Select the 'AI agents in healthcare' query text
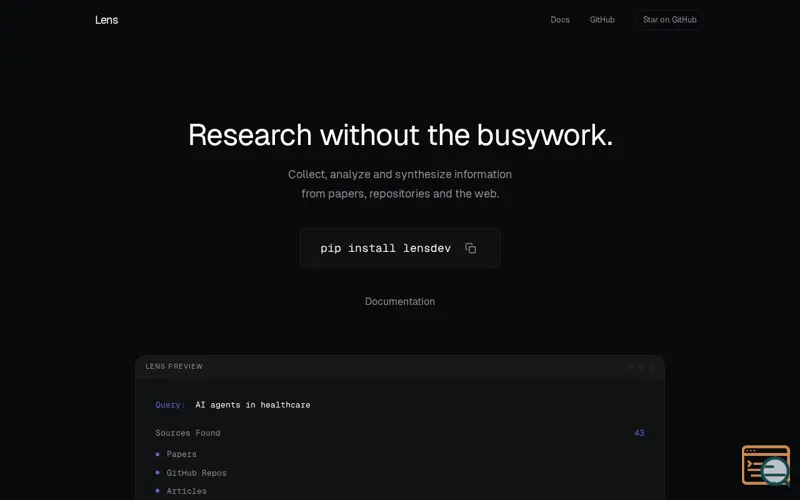Screen dimensions: 800x500 [x=253, y=405]
